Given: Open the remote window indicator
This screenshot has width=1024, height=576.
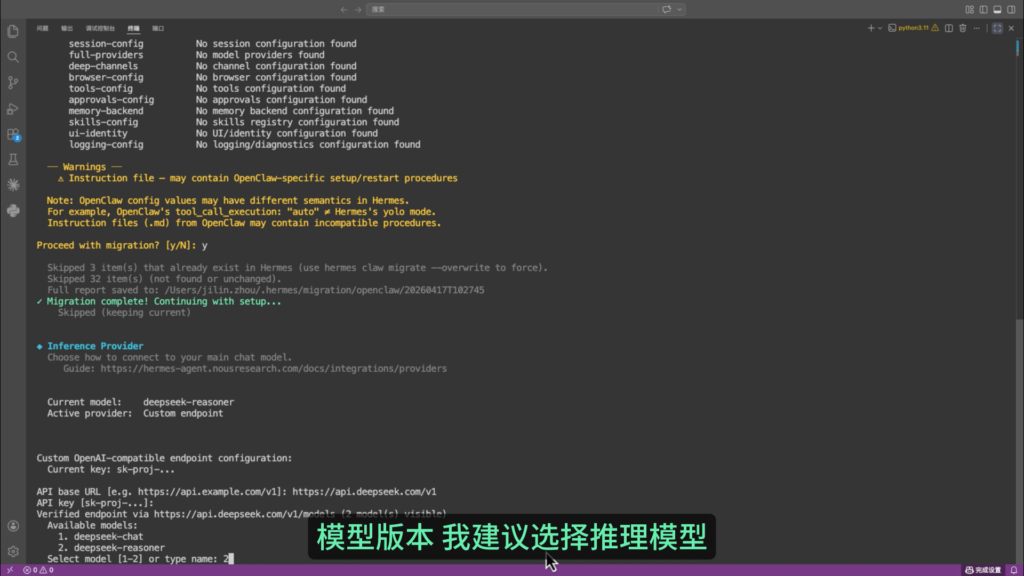Looking at the screenshot, I should [10, 570].
